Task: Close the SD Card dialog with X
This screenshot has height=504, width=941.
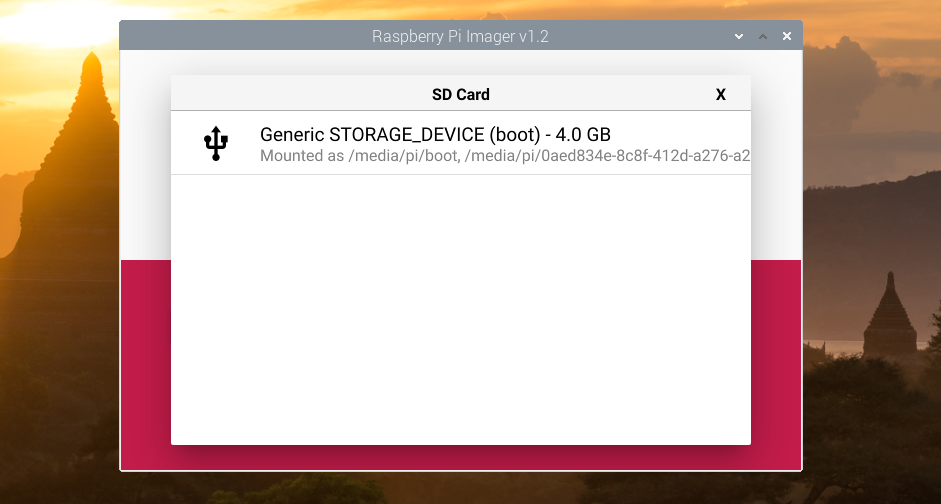Action: pyautogui.click(x=721, y=95)
